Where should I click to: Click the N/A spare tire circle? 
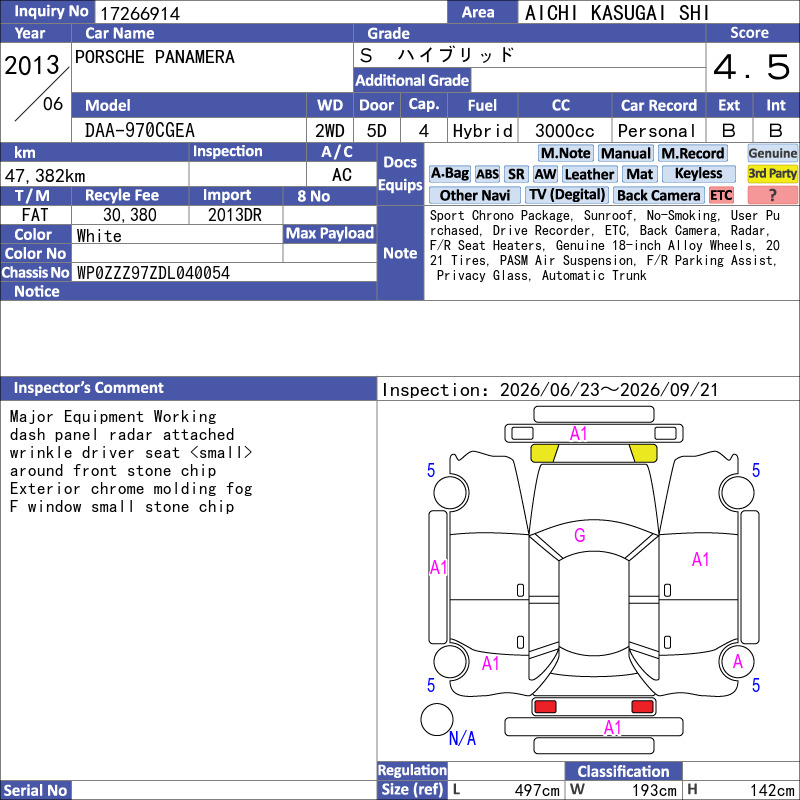437,719
